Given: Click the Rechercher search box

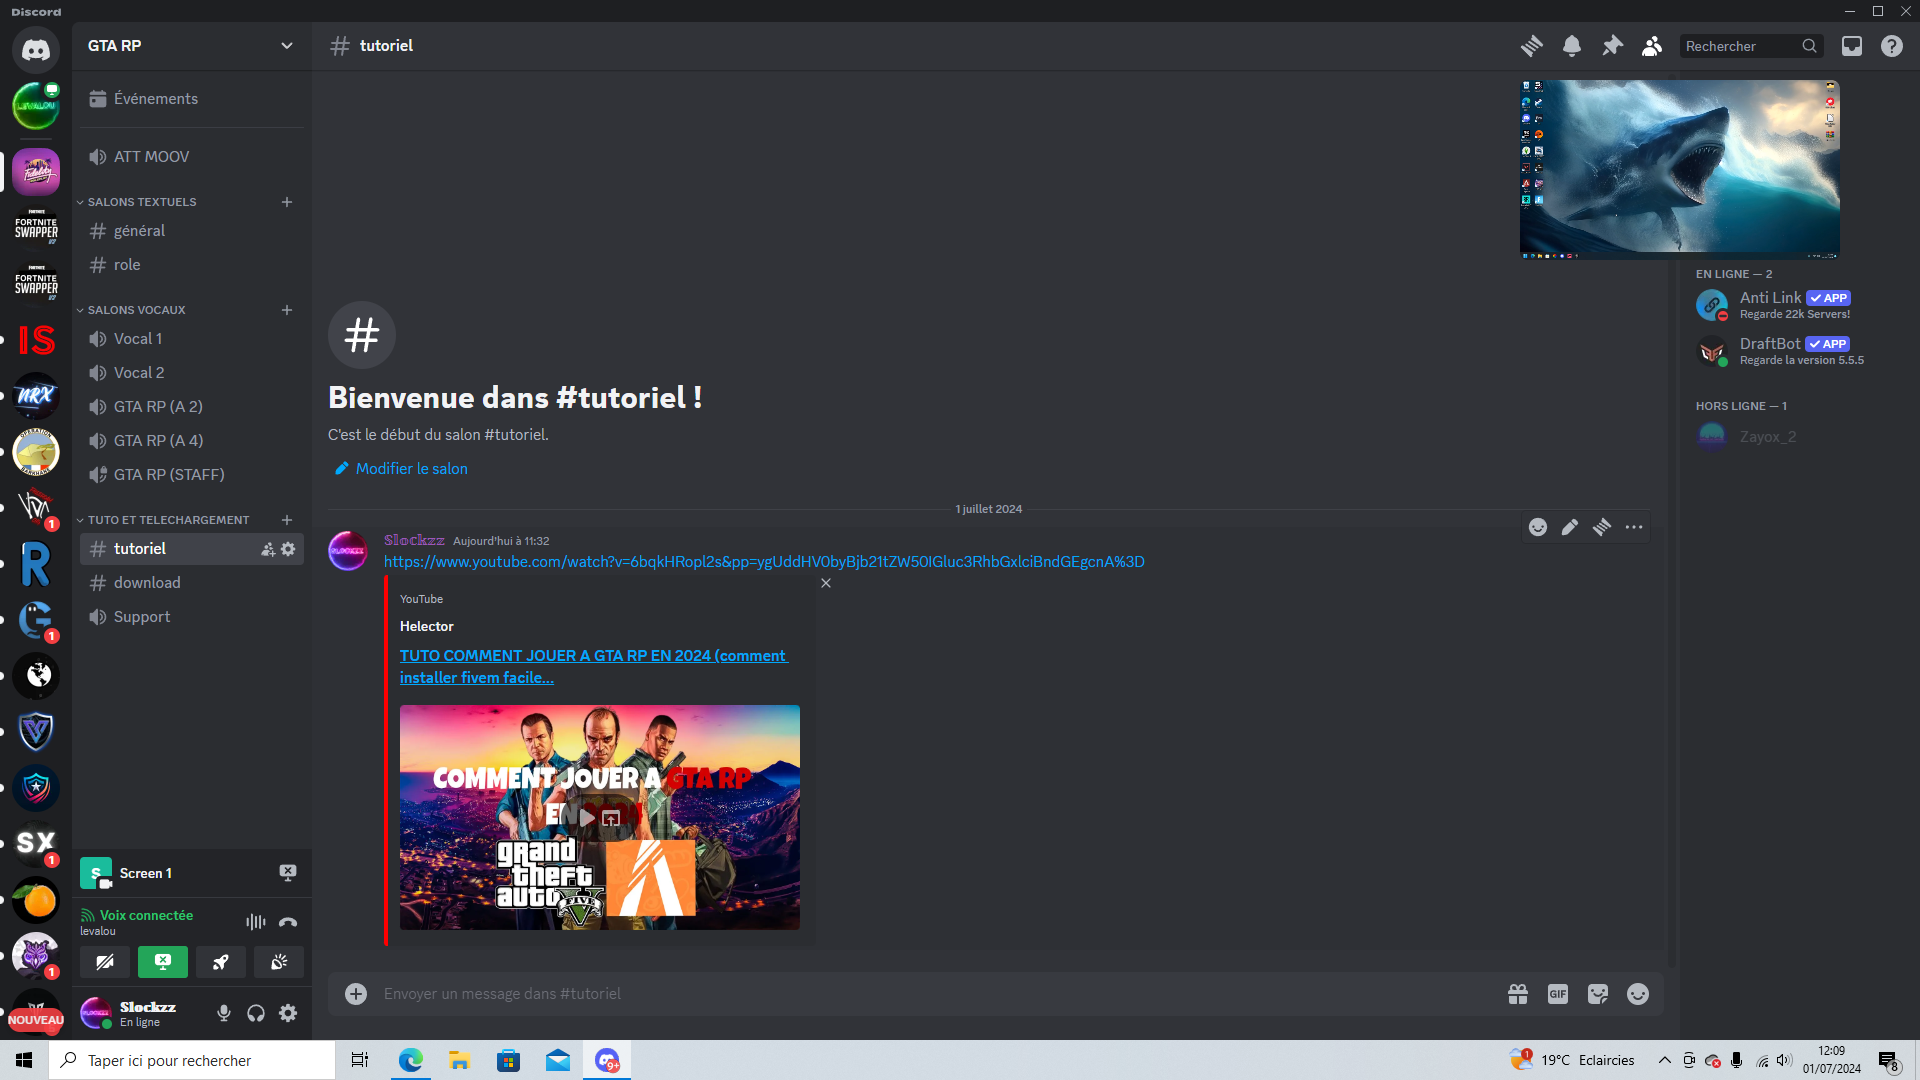Looking at the screenshot, I should (1750, 46).
